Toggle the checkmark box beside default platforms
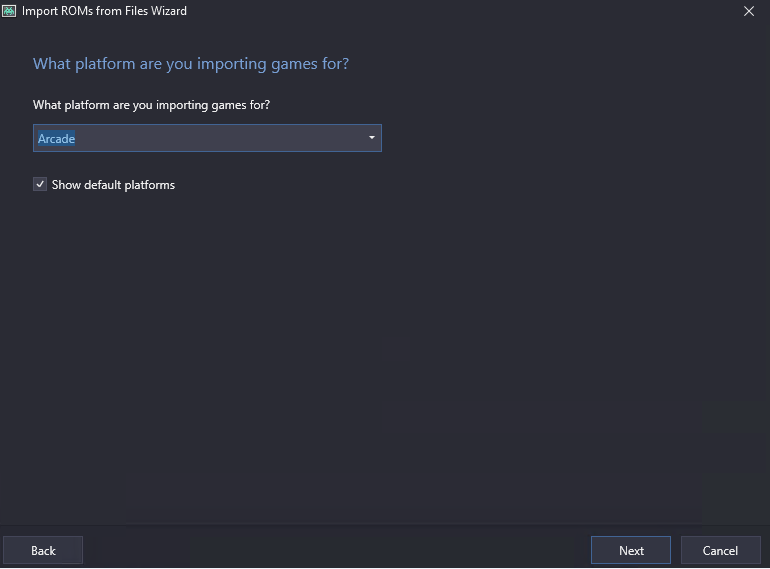 pos(40,184)
